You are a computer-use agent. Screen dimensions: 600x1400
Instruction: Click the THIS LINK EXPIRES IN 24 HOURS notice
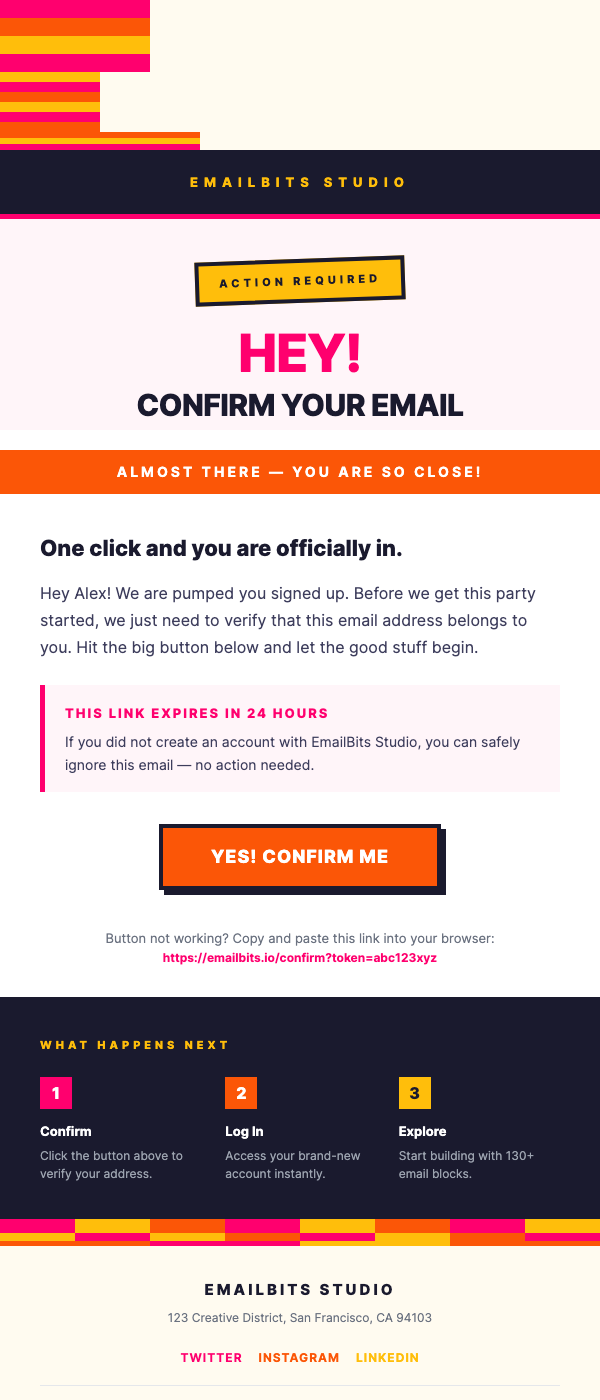(x=196, y=713)
